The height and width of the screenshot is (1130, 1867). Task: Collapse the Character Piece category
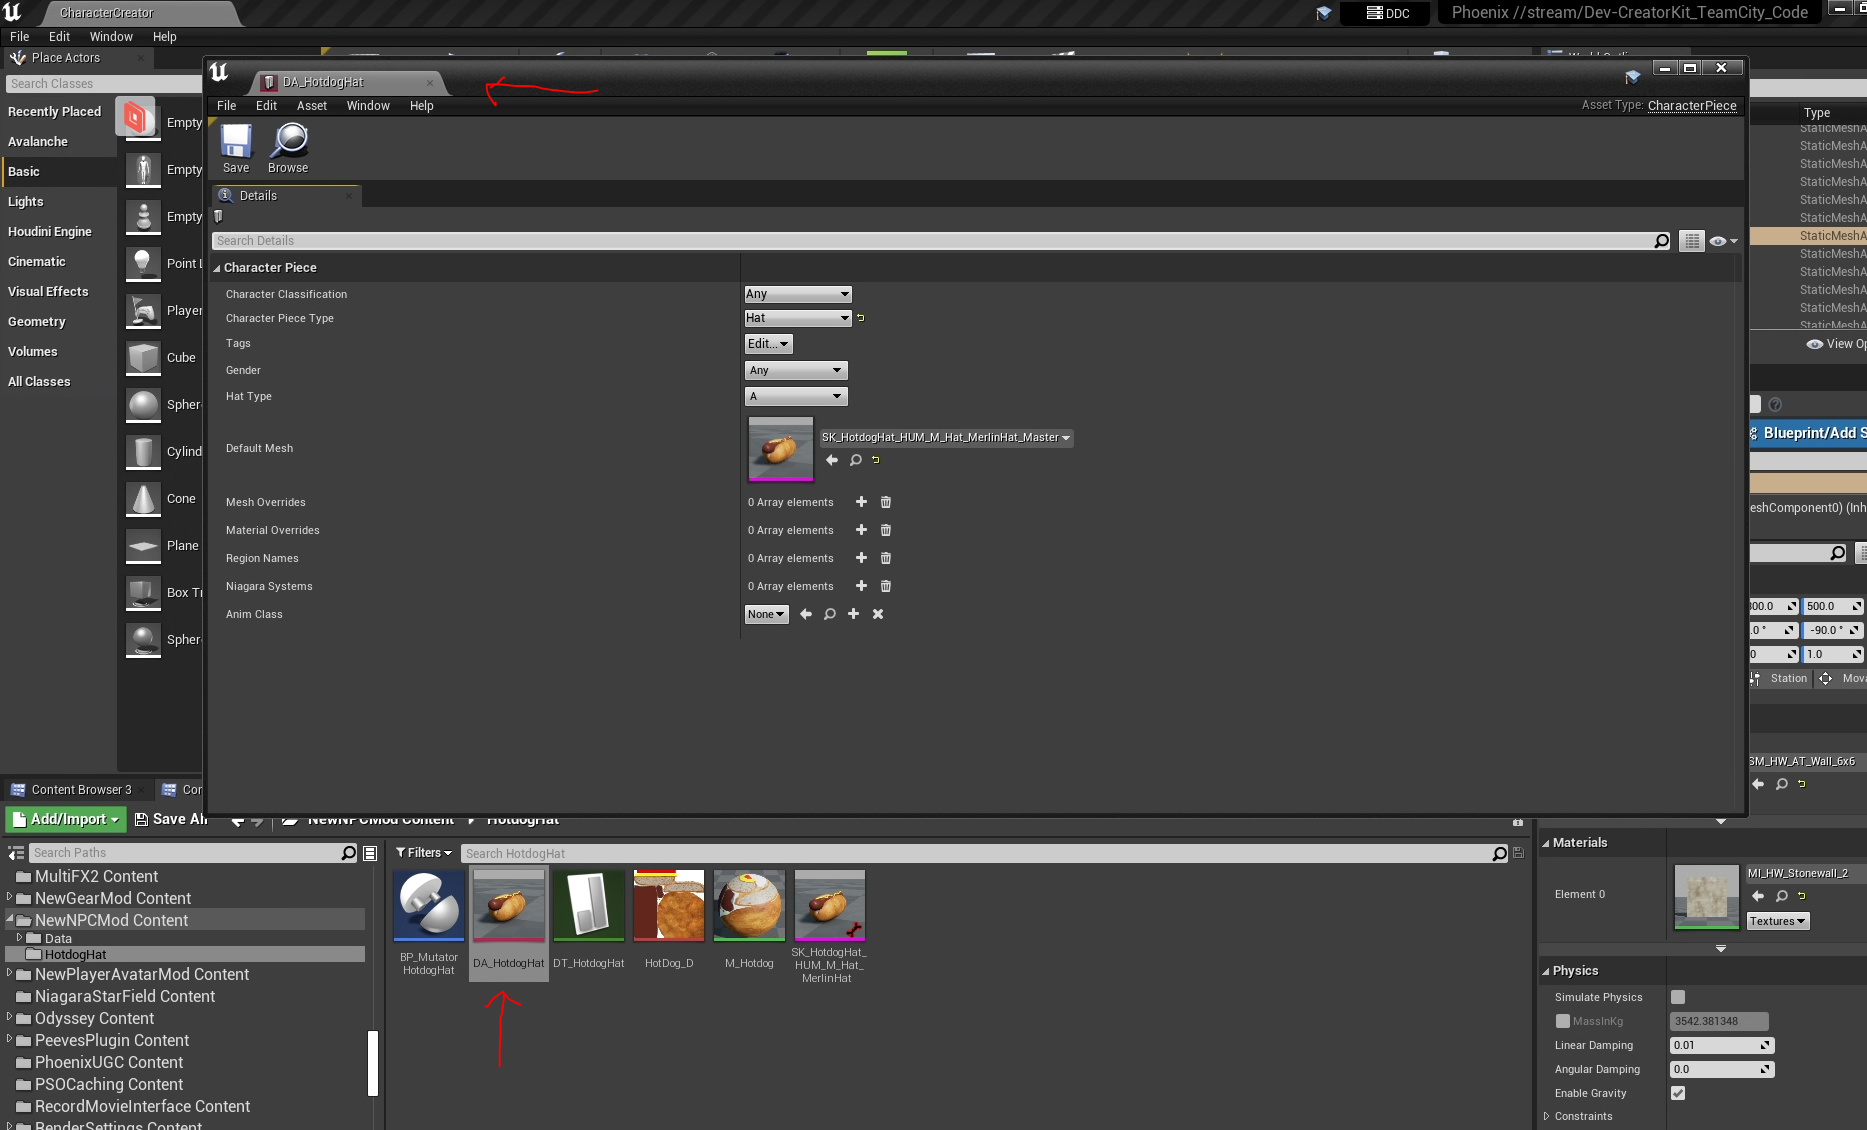tap(217, 268)
